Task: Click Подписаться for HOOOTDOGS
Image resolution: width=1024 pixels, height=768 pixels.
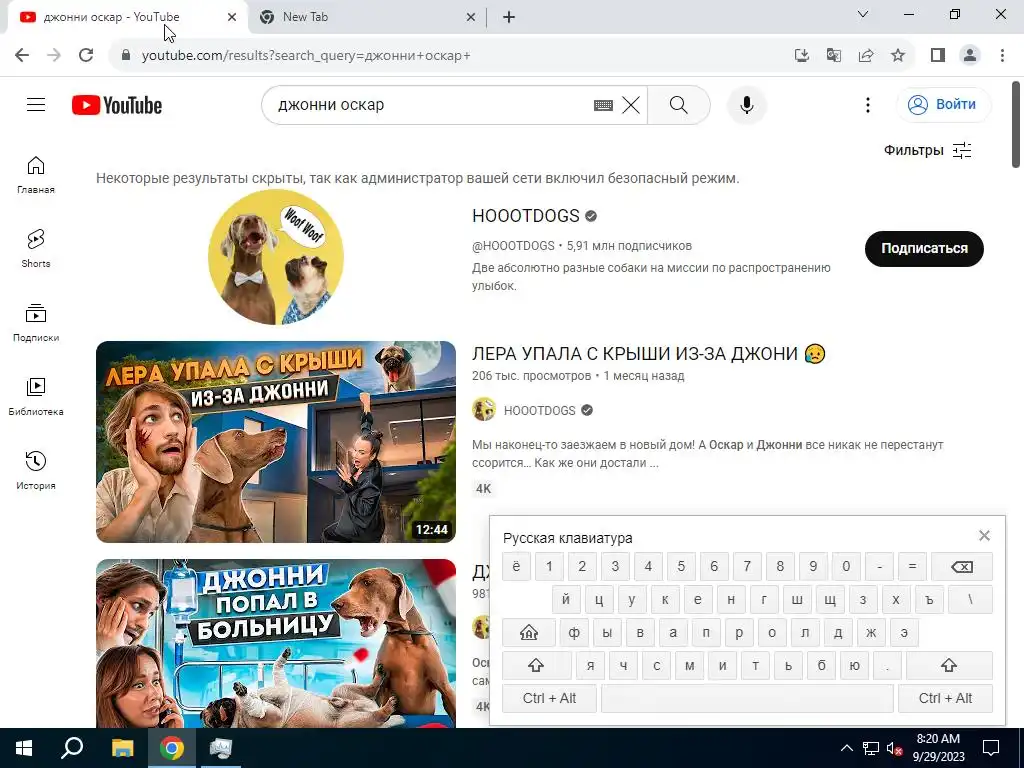Action: [x=924, y=248]
